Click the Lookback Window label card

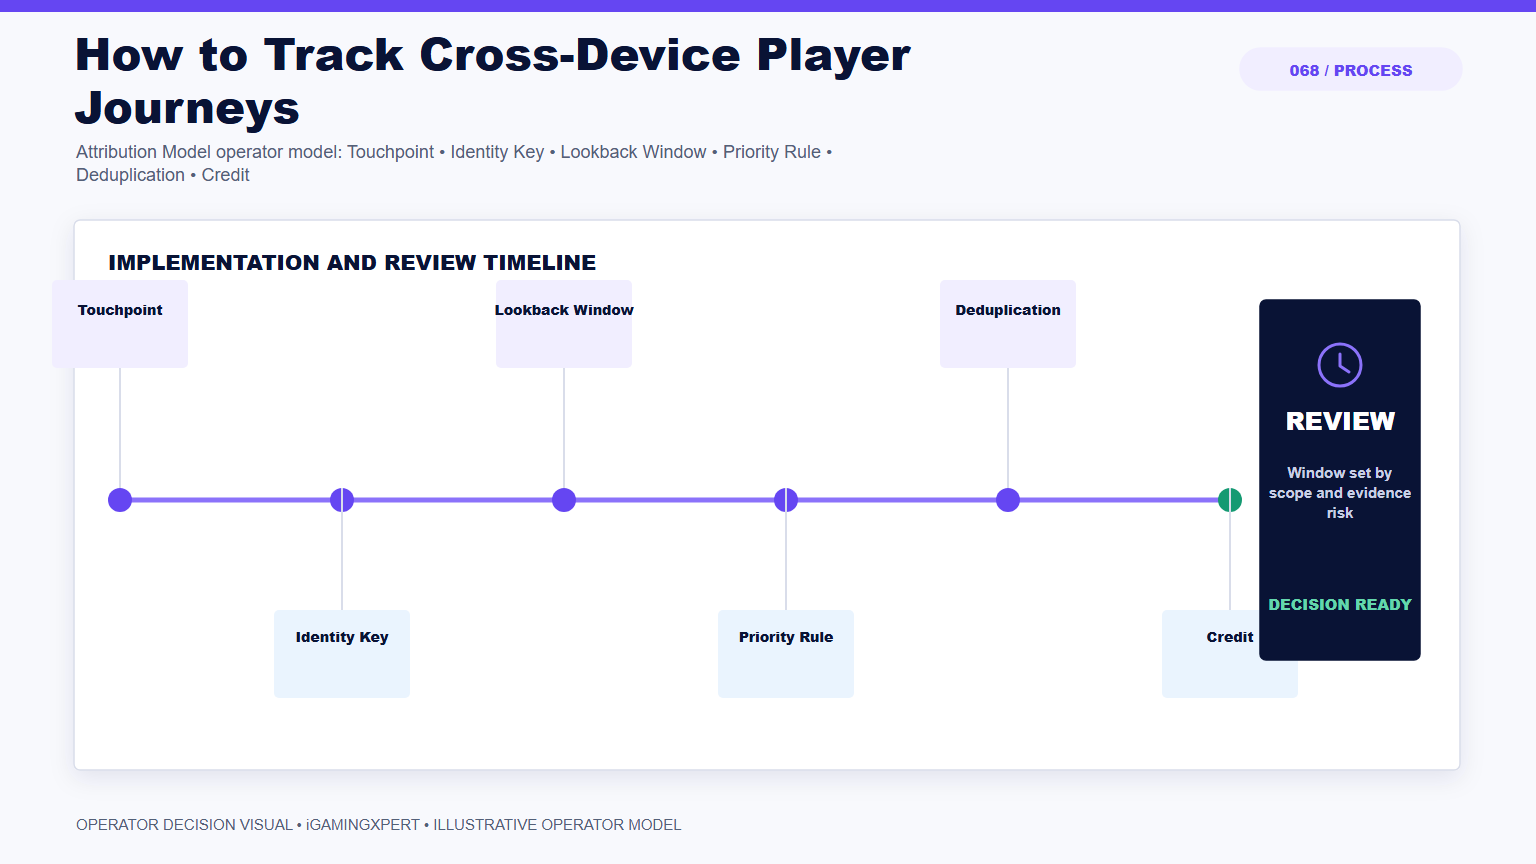564,324
